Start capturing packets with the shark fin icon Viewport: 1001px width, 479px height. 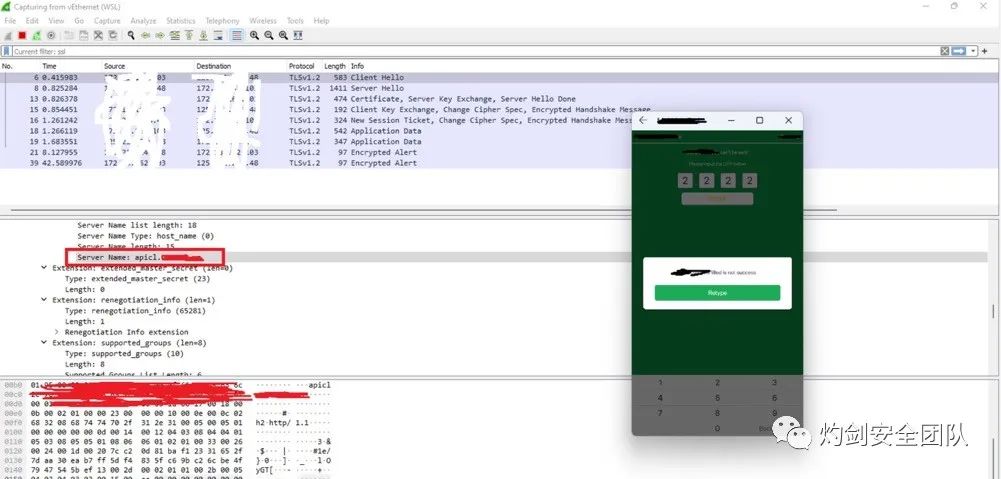coord(8,36)
